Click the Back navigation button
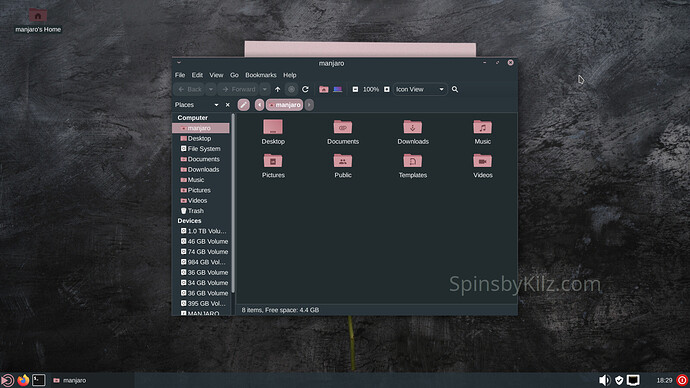Viewport: 690px width, 388px height. point(190,89)
